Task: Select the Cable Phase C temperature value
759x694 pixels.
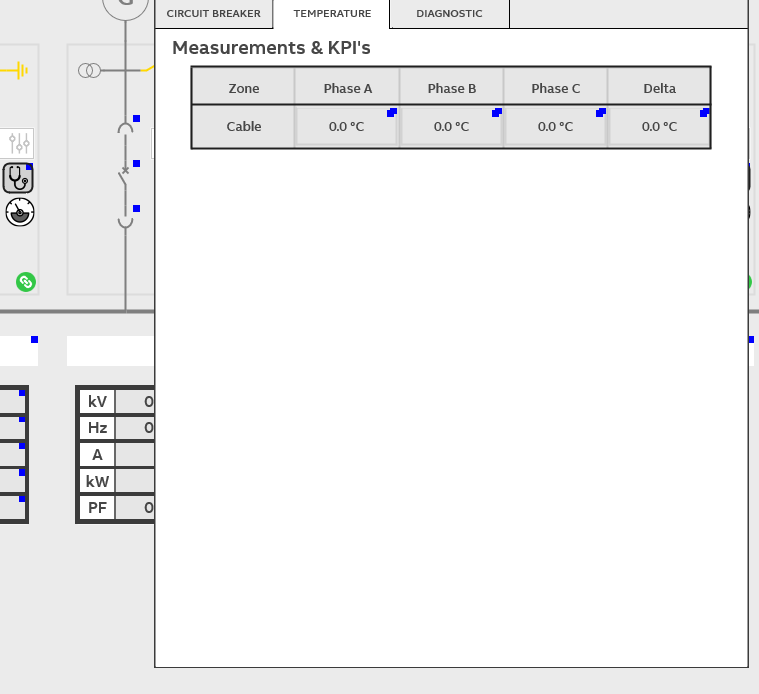Action: coord(555,127)
